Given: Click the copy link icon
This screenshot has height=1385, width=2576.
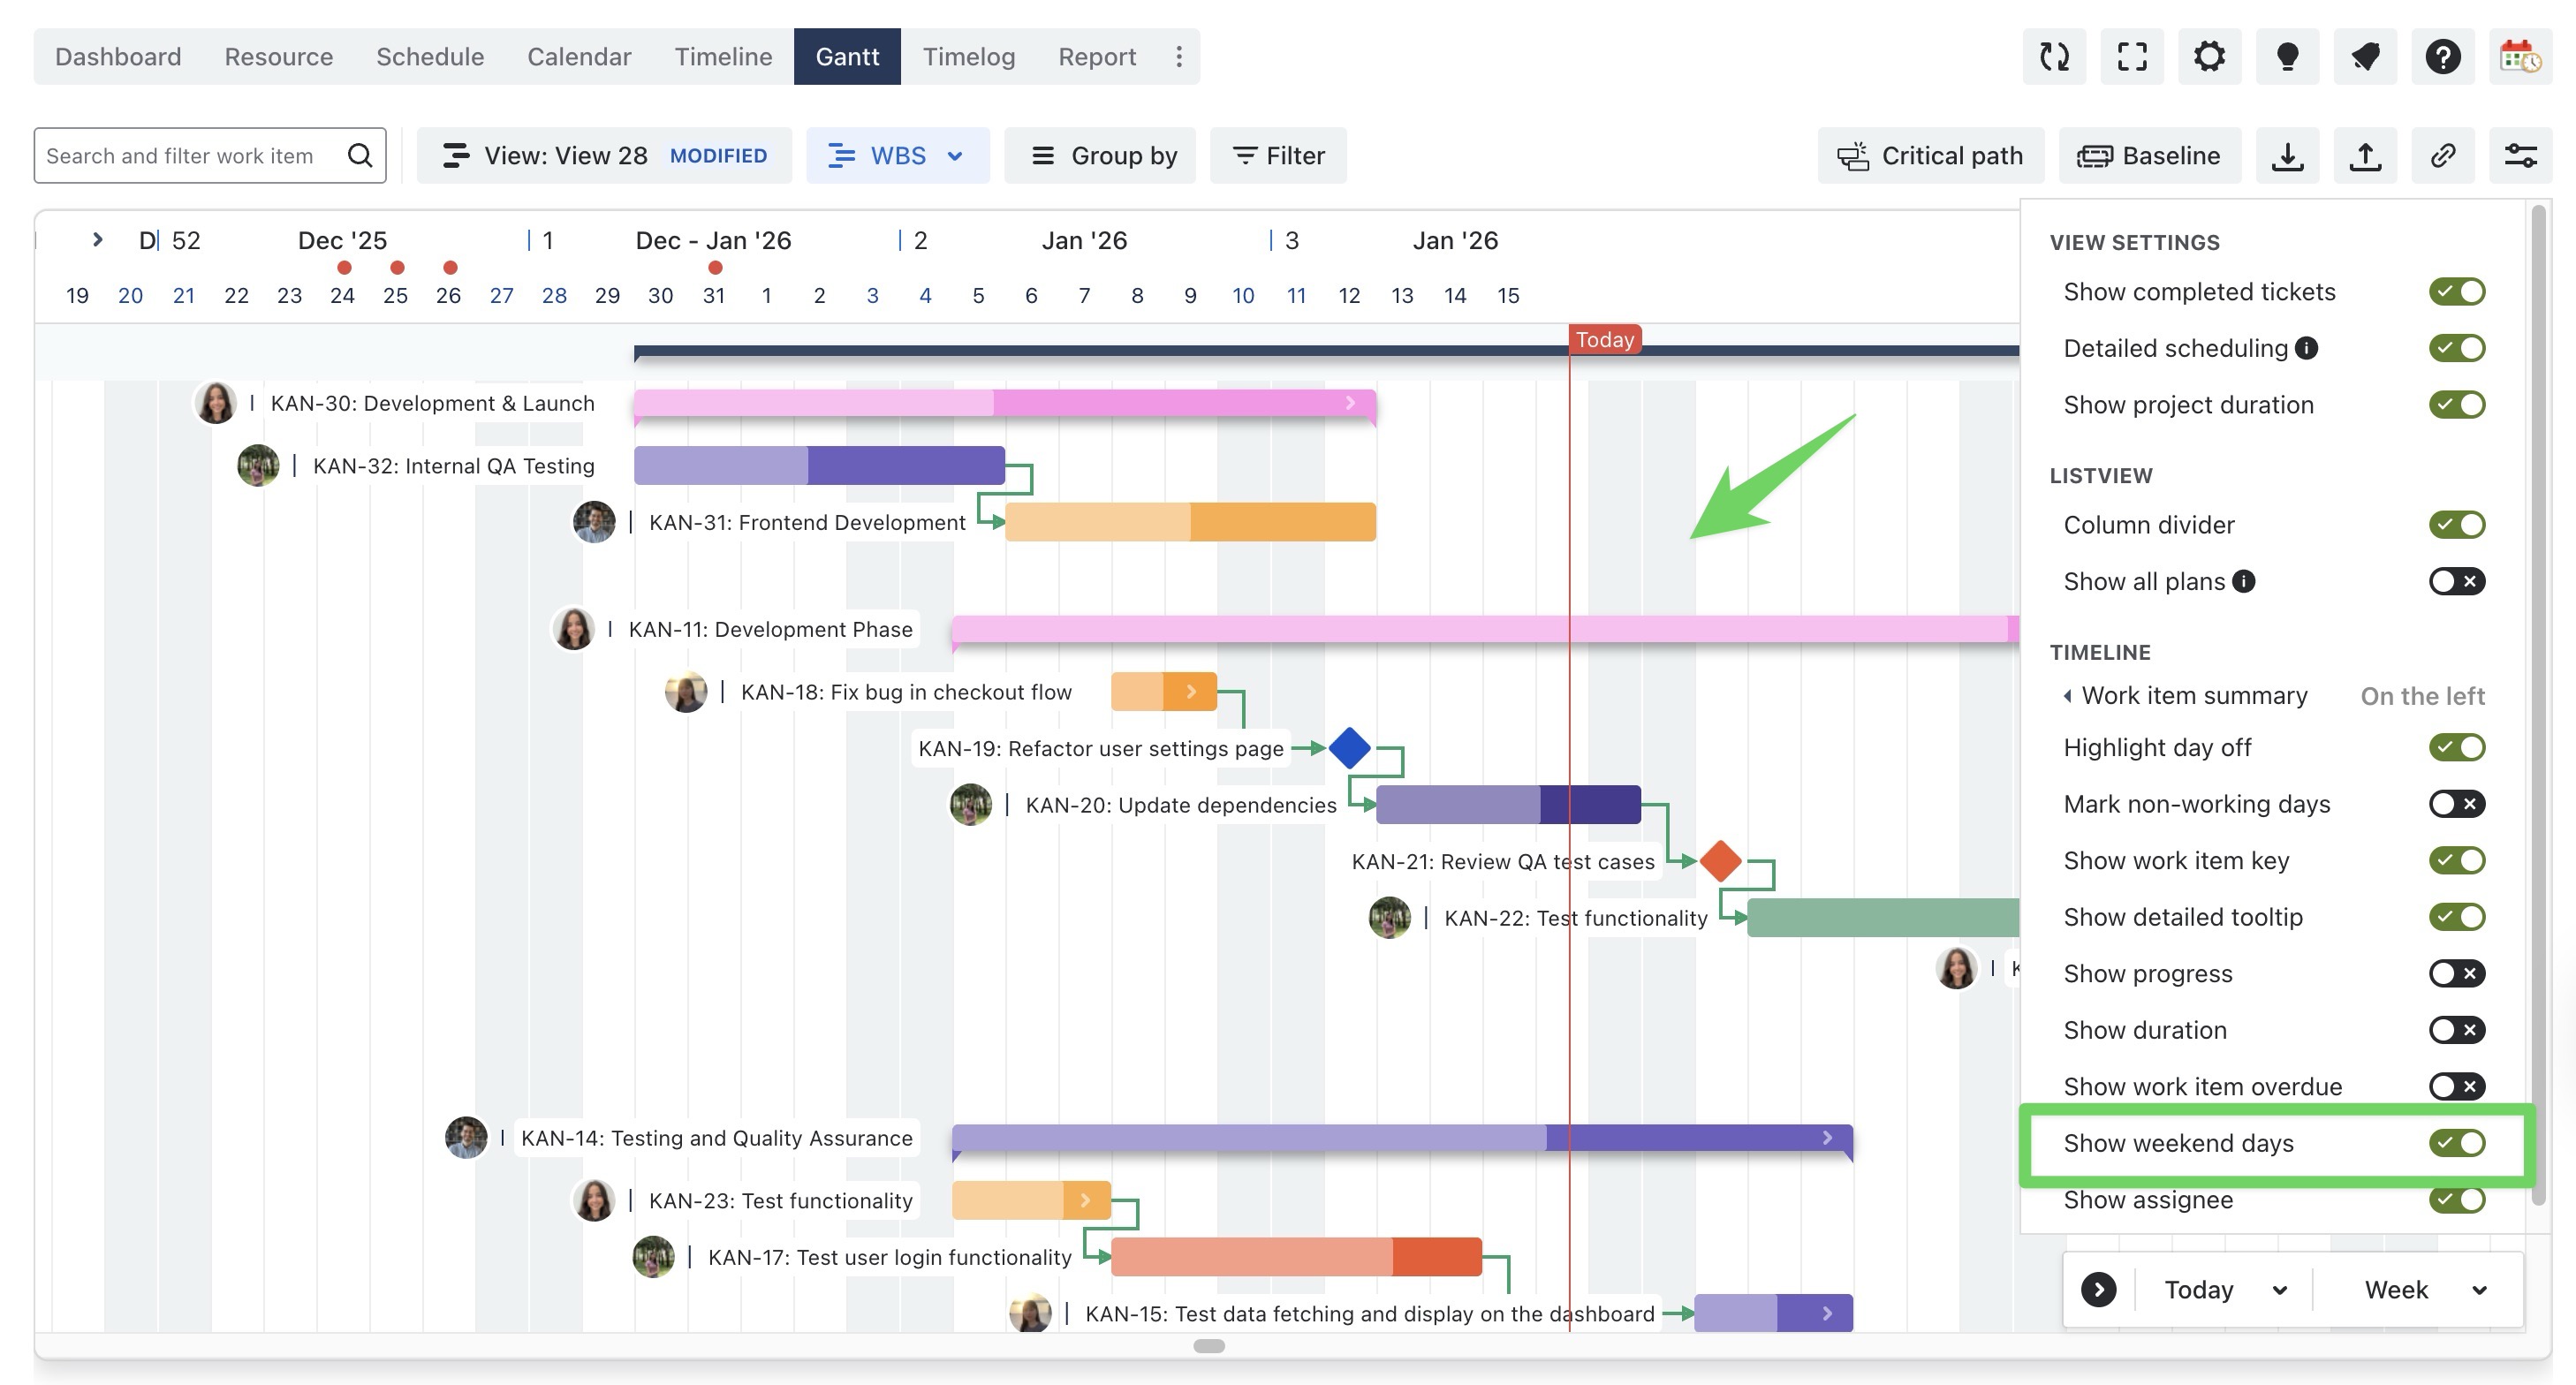Looking at the screenshot, I should [x=2442, y=156].
